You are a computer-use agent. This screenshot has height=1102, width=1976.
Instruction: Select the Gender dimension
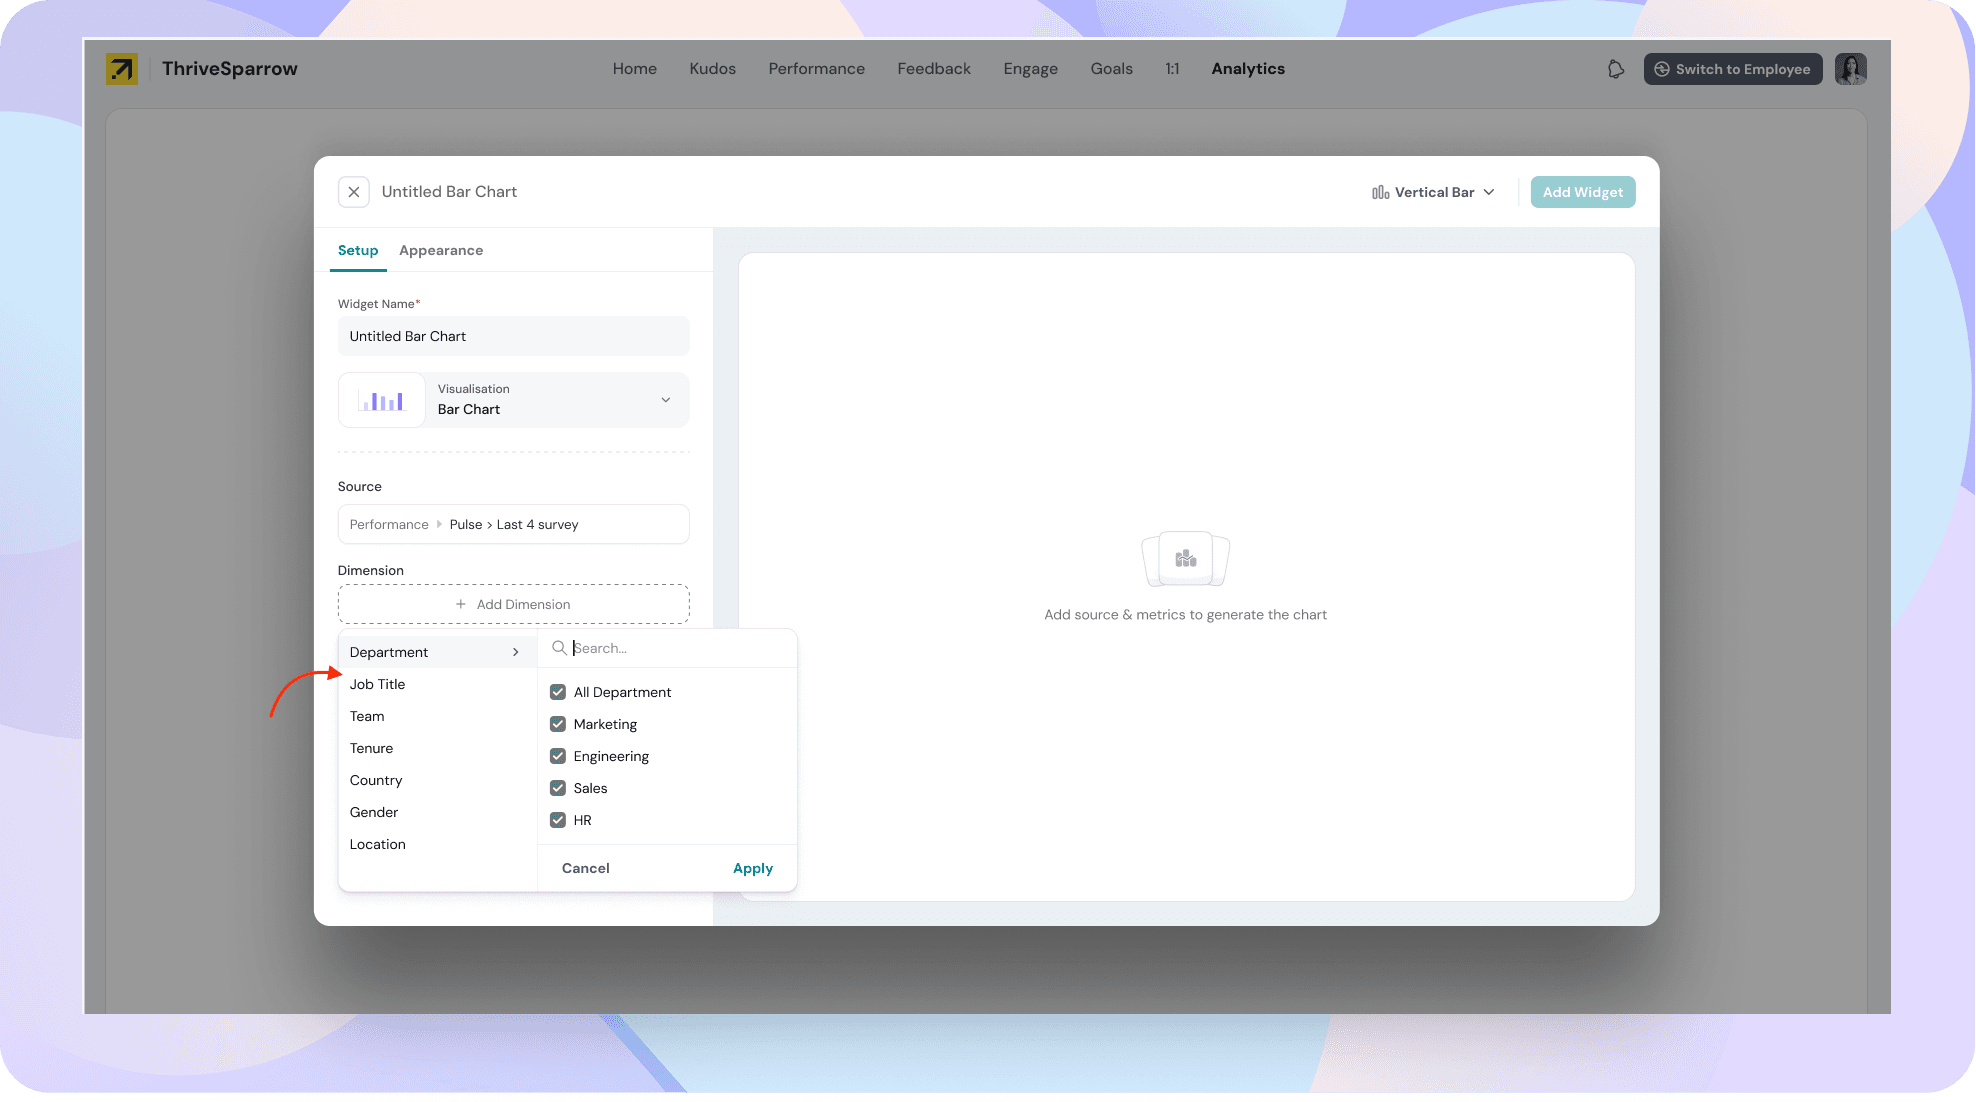tap(374, 812)
